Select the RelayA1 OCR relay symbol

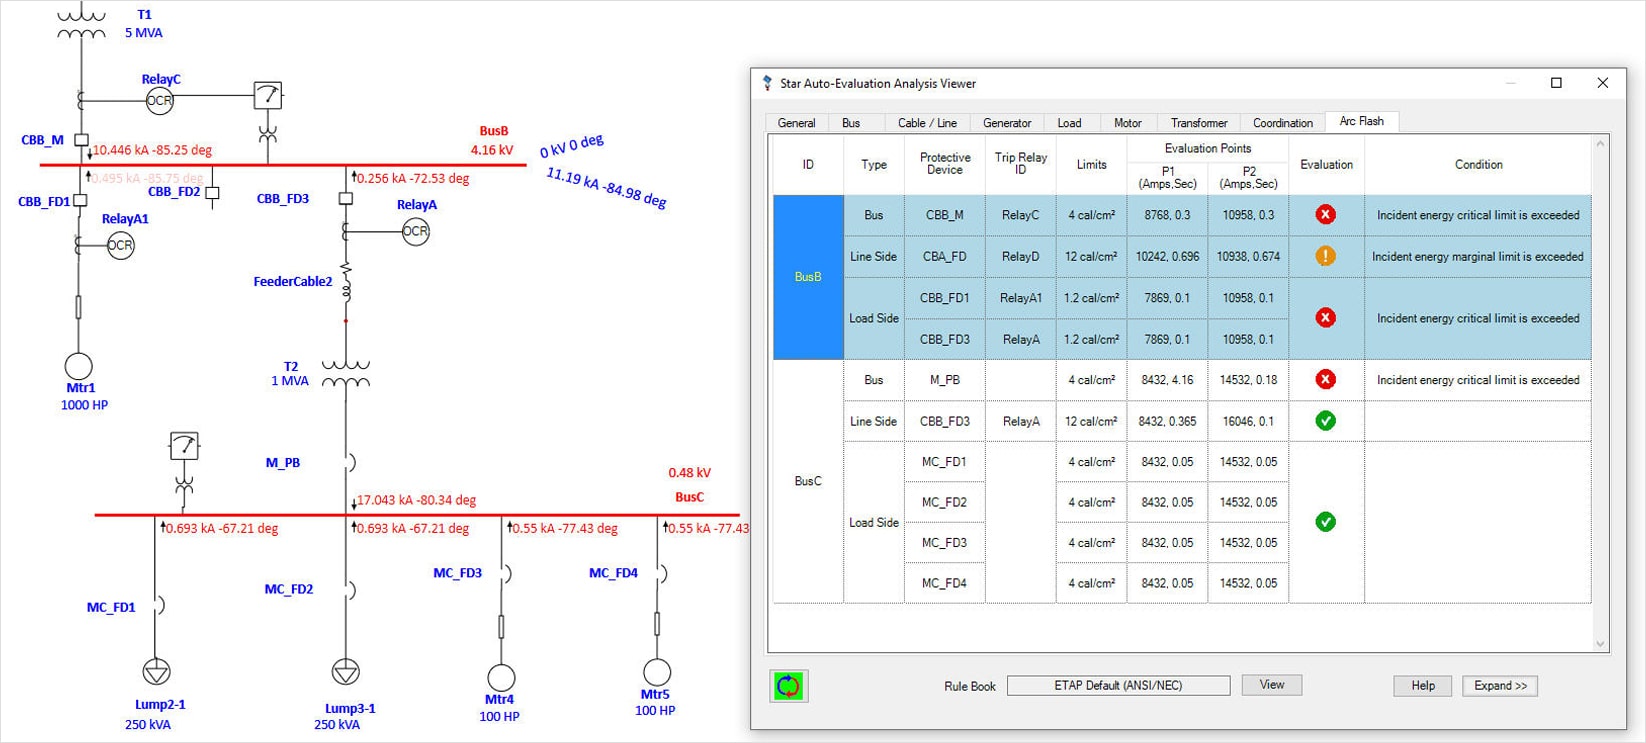120,245
